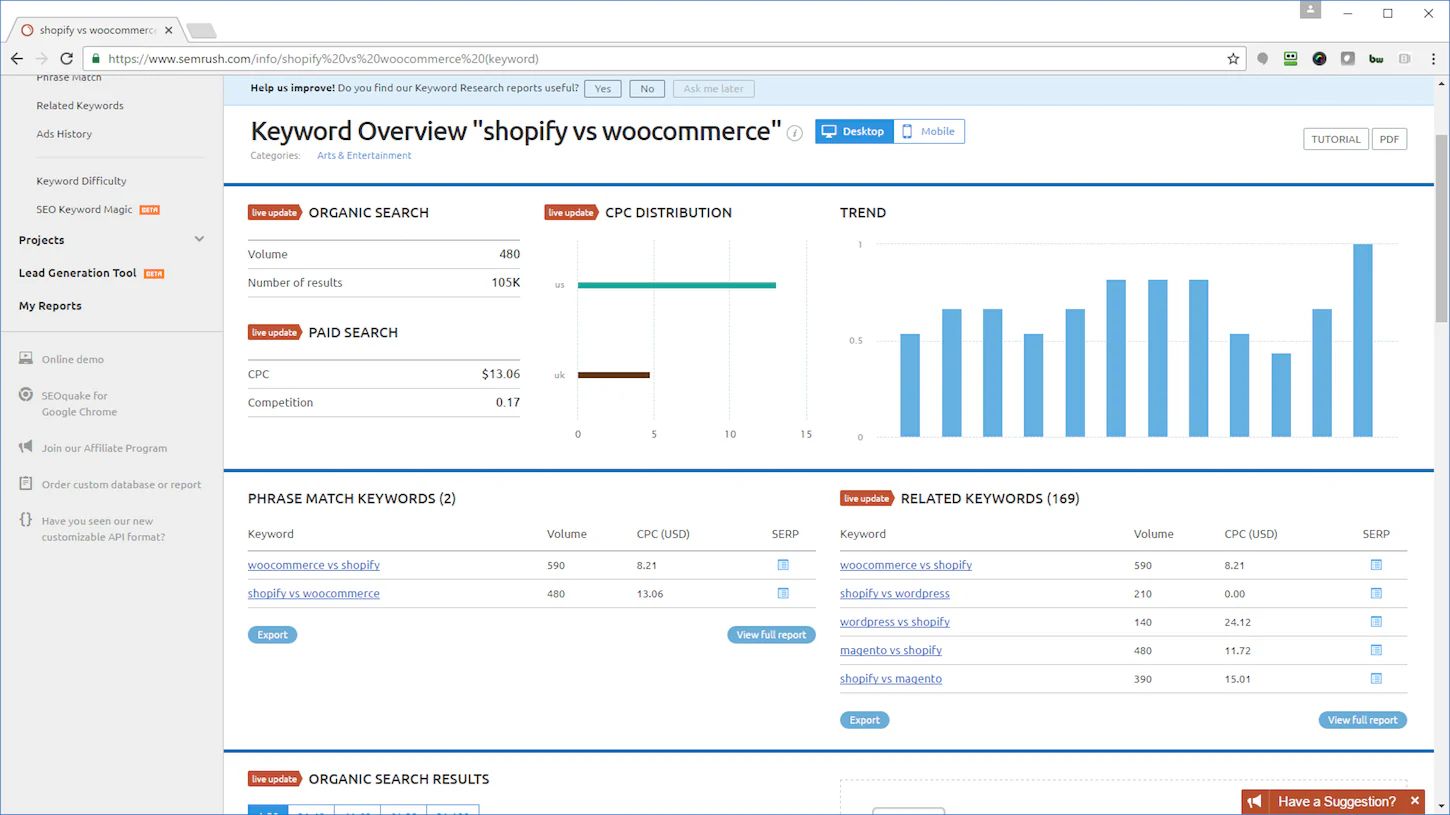The width and height of the screenshot is (1450, 815).
Task: Click the browser address bar URL
Action: (x=323, y=59)
